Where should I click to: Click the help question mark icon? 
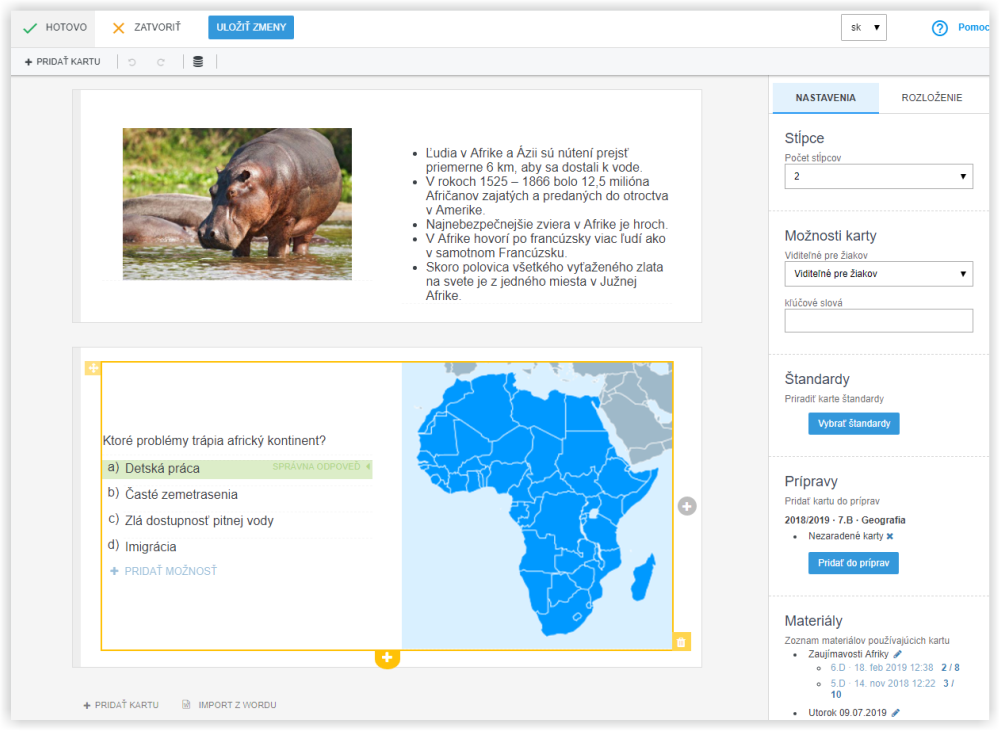[x=939, y=28]
